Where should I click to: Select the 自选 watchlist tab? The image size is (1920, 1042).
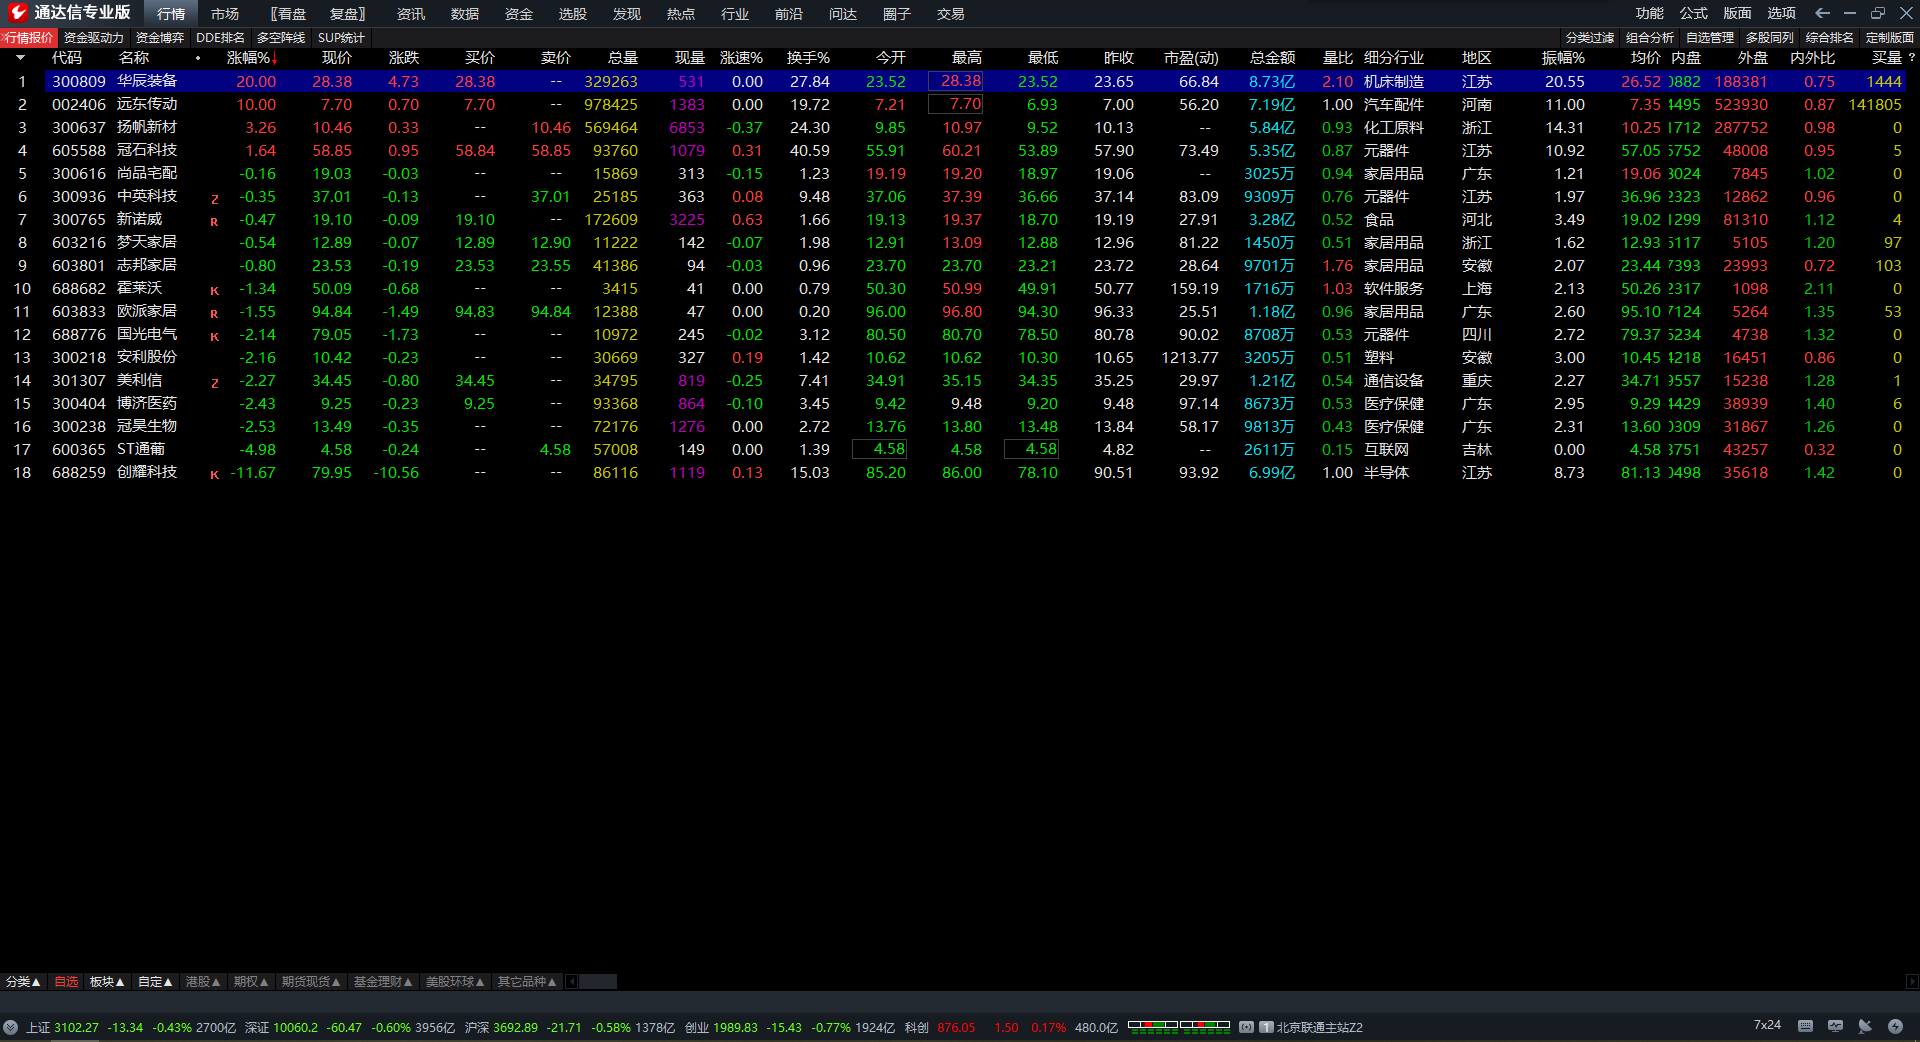pyautogui.click(x=66, y=982)
